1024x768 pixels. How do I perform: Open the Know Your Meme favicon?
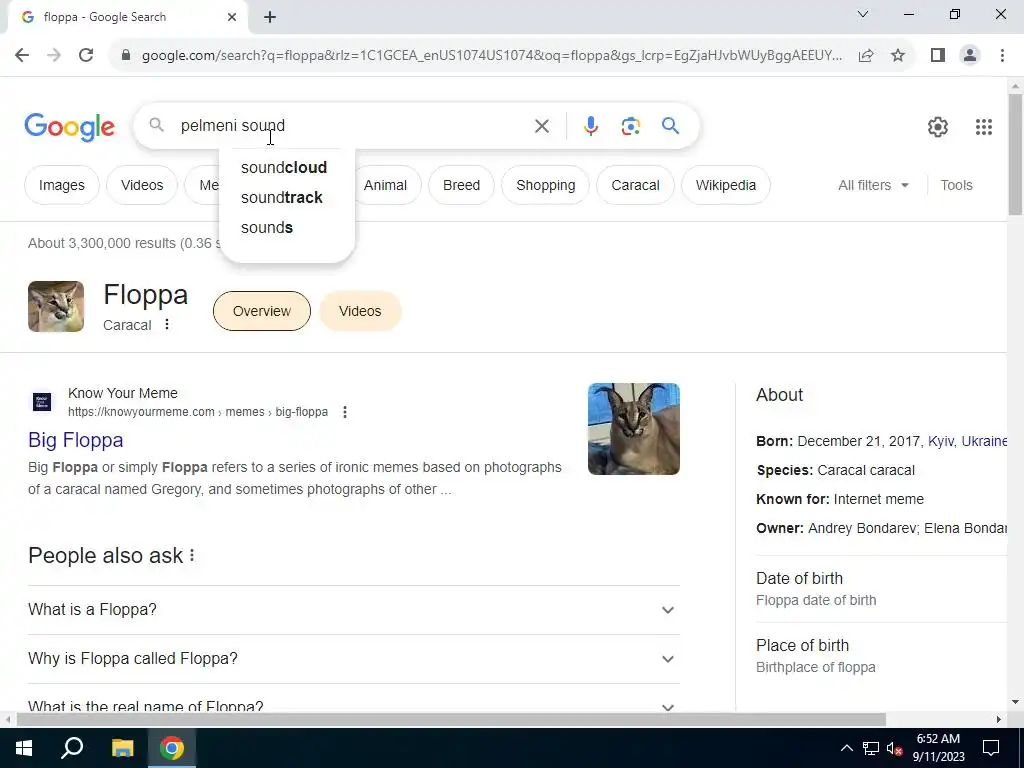(x=42, y=402)
